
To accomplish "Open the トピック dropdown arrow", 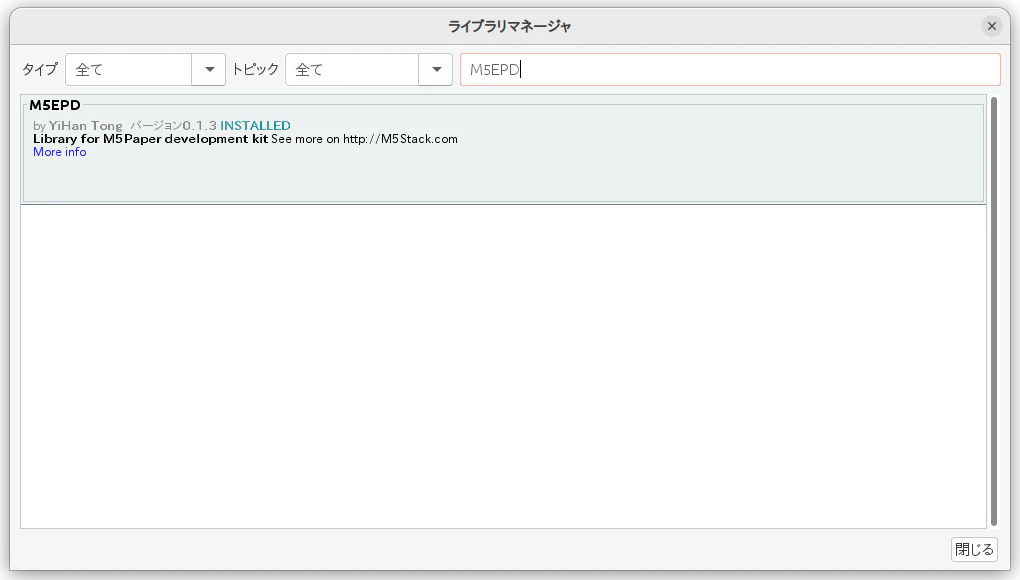I will tap(436, 70).
